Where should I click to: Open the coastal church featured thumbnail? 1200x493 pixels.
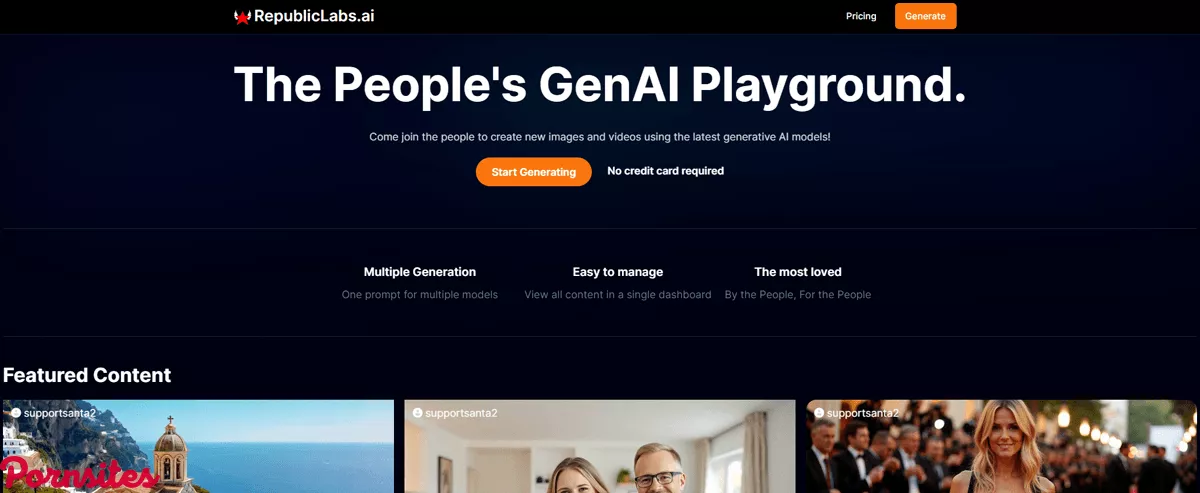[198, 447]
